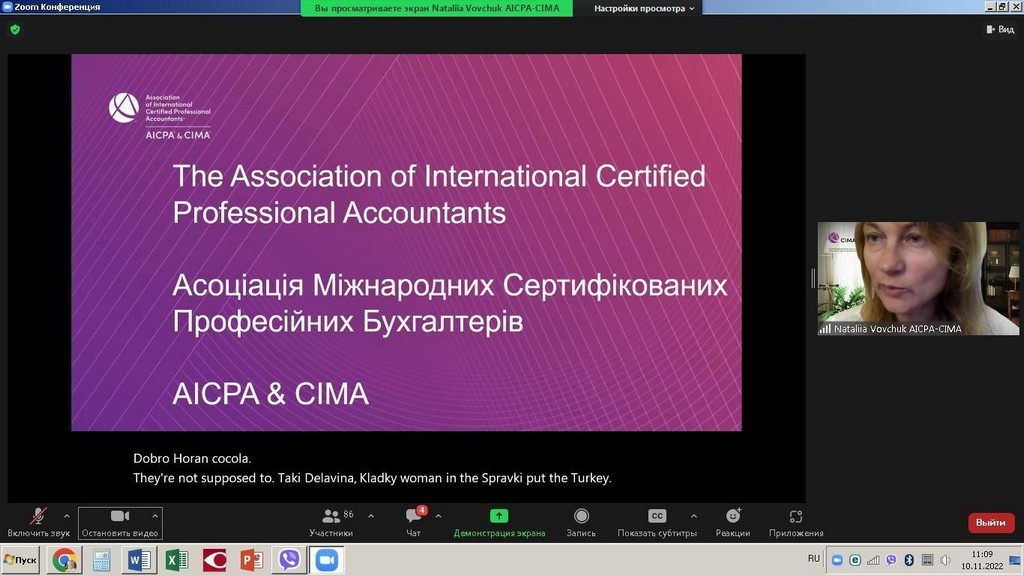Open the Приложения apps panel
Image resolution: width=1024 pixels, height=576 pixels.
pyautogui.click(x=796, y=522)
